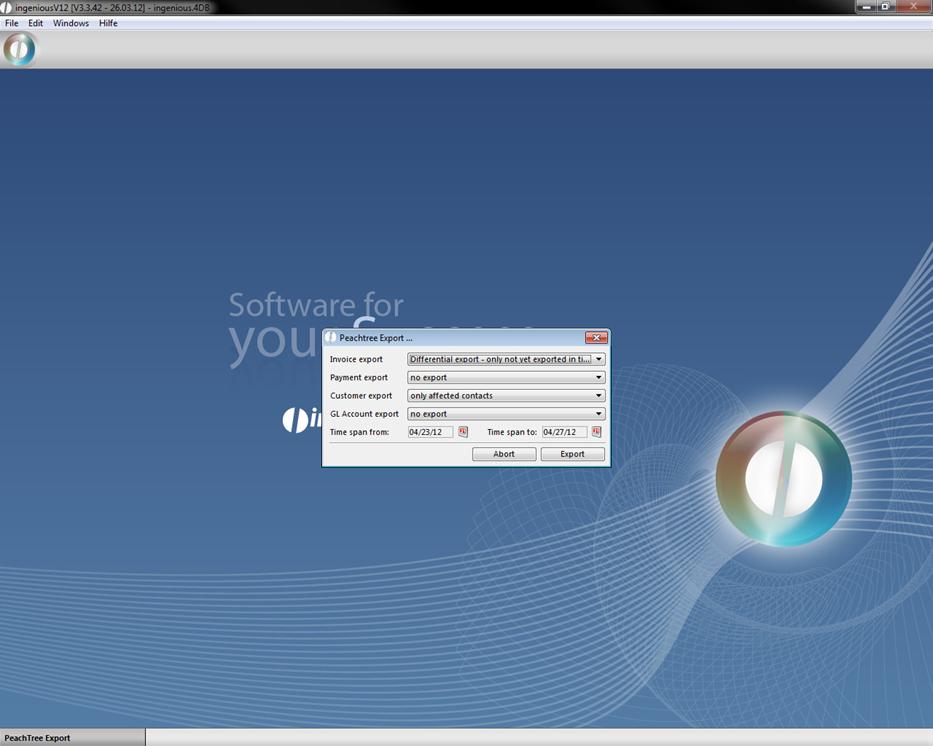Open calendar picker for Time span to
Viewport: 933px width, 746px height.
[x=597, y=432]
